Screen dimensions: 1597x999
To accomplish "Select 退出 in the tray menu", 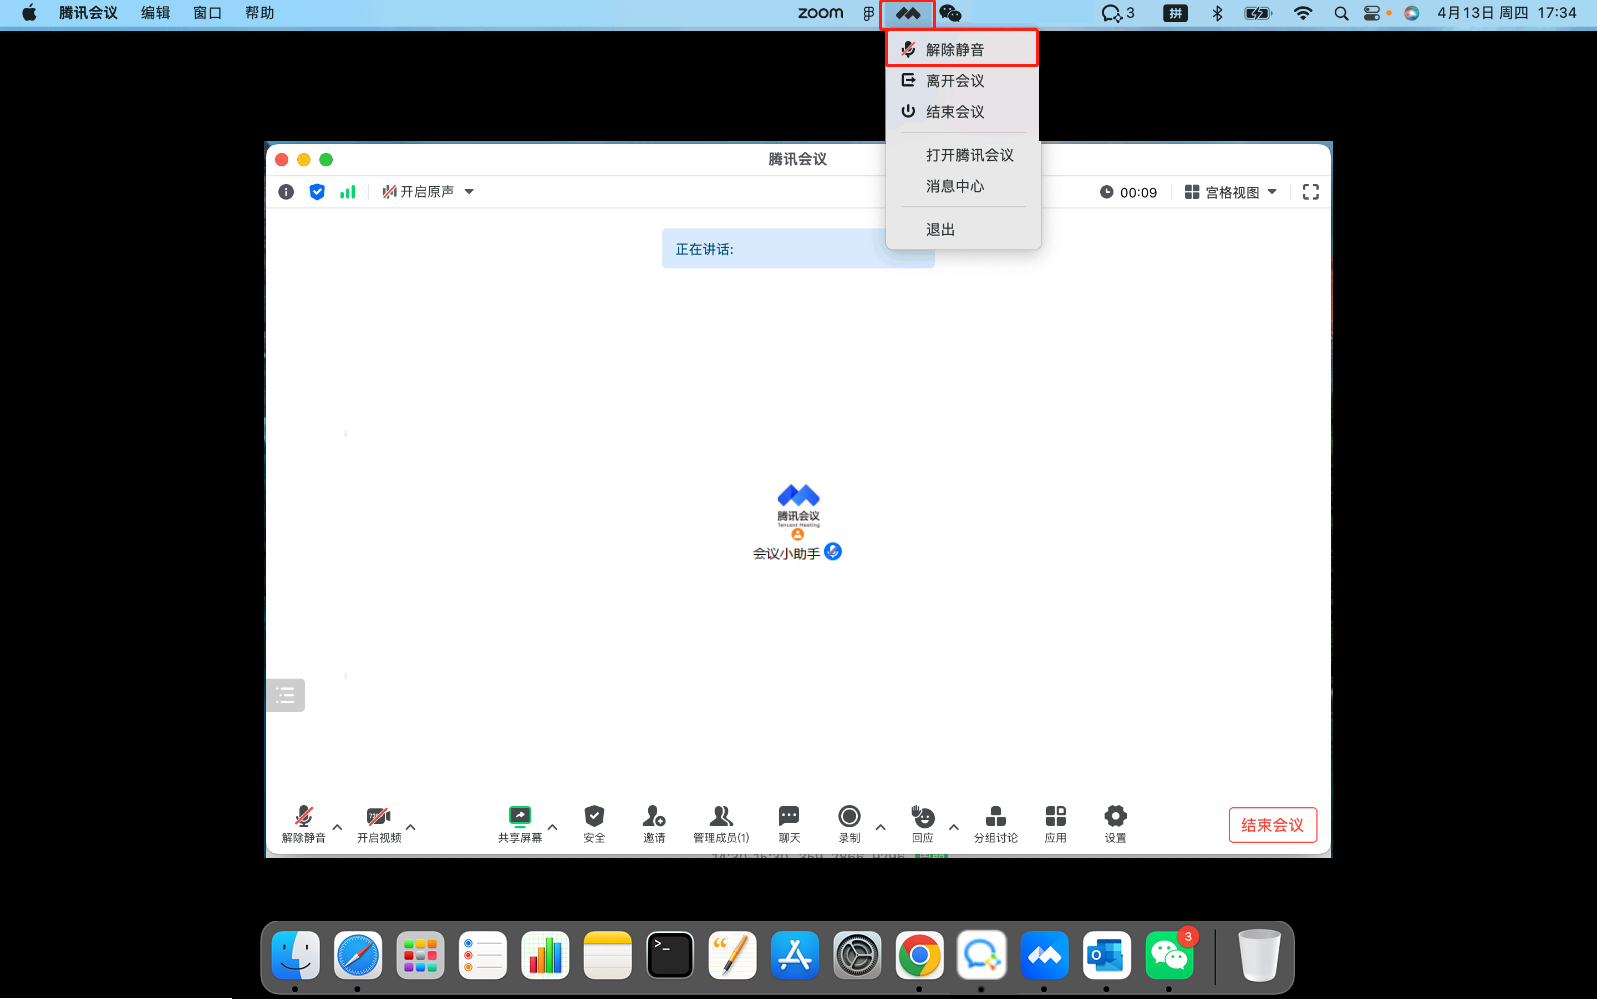I will (x=962, y=229).
